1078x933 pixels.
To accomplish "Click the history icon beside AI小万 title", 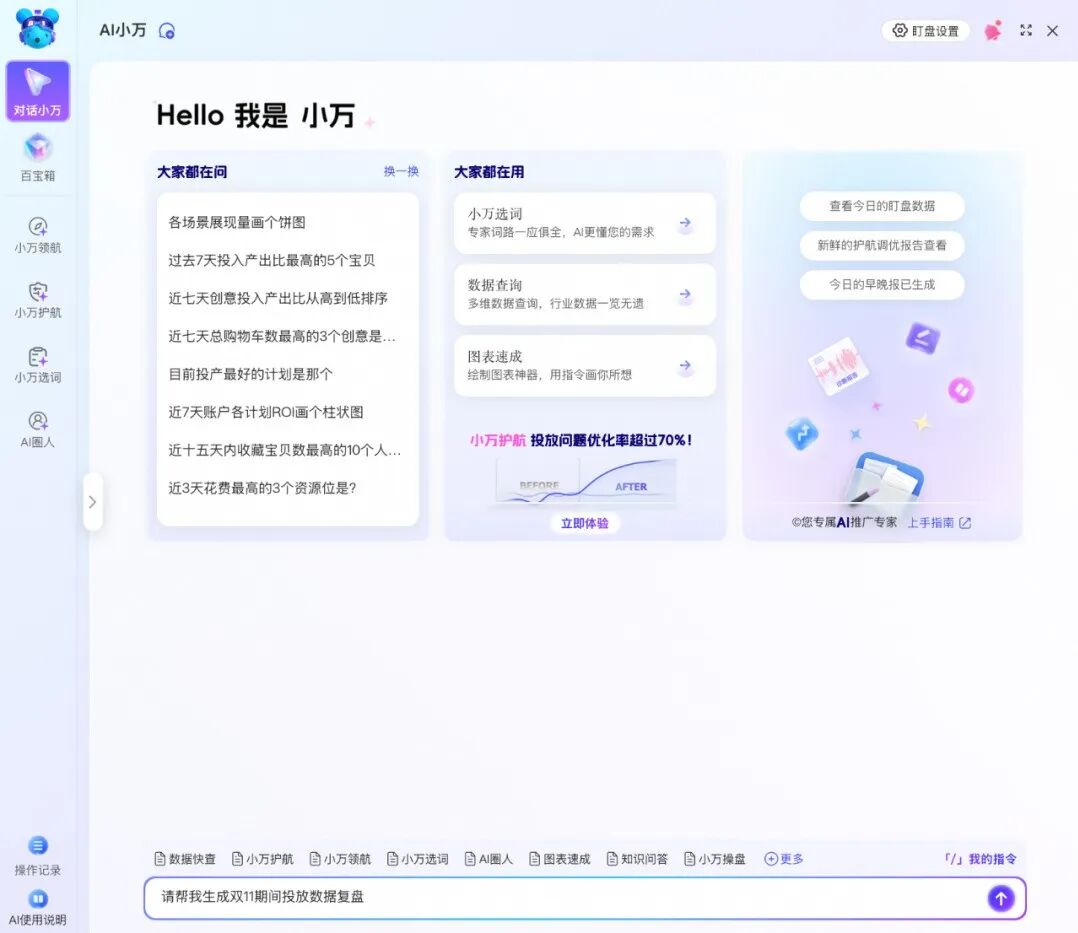I will (166, 31).
